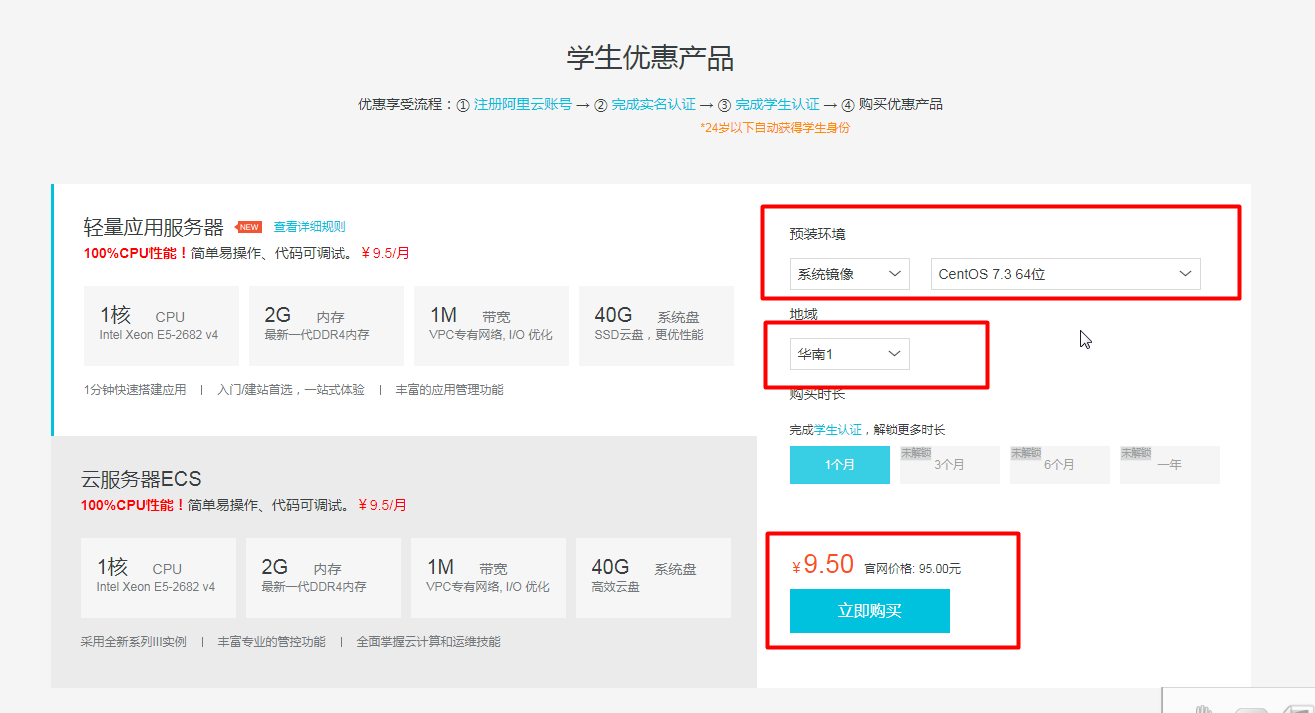Image resolution: width=1315 pixels, height=713 pixels.
Task: Click the 1分钟快速搭建应用 text
Action: (135, 390)
